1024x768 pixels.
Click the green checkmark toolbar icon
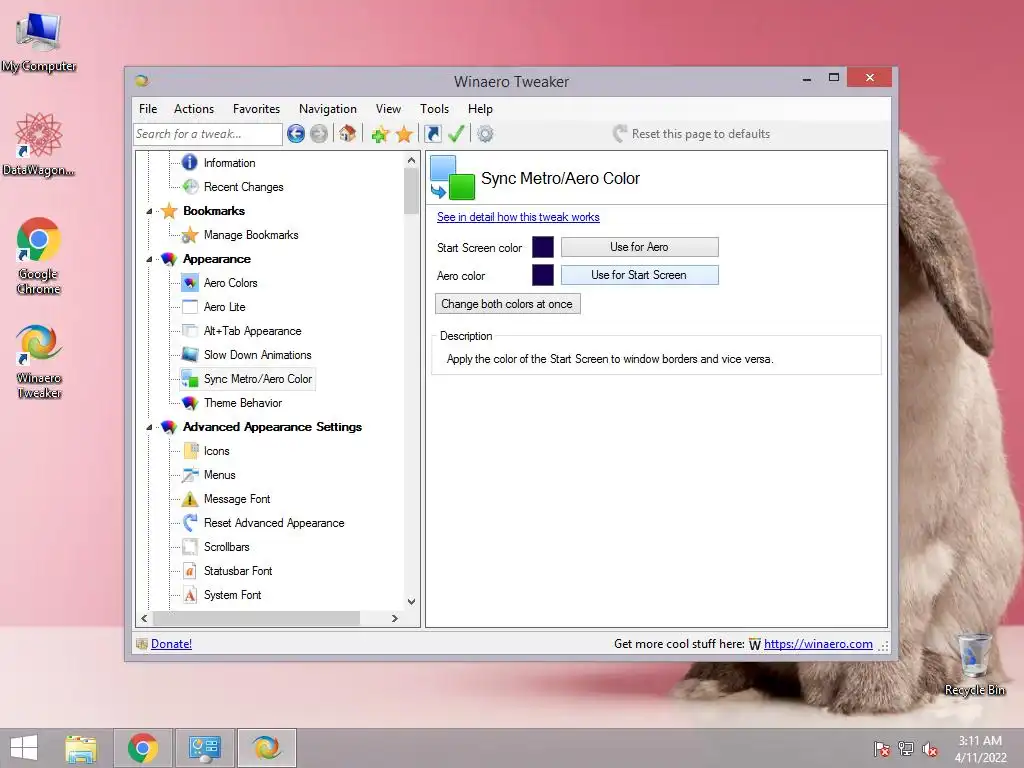(x=456, y=134)
